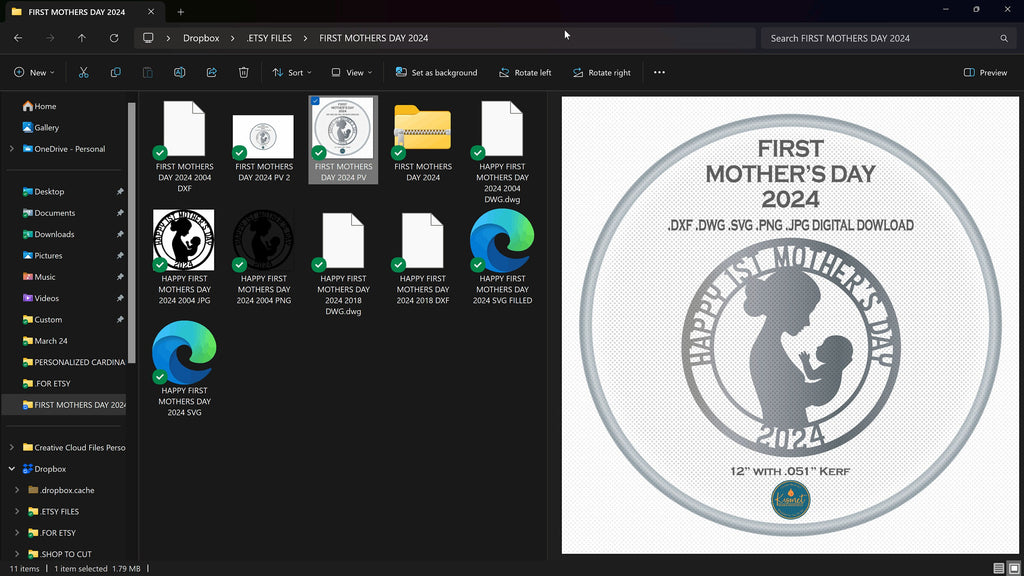Screen dimensions: 1024x576
Task: Select HAPPY FIRST MOTHERS DAY 2024 2004 PNG thumbnail
Action: tap(264, 257)
